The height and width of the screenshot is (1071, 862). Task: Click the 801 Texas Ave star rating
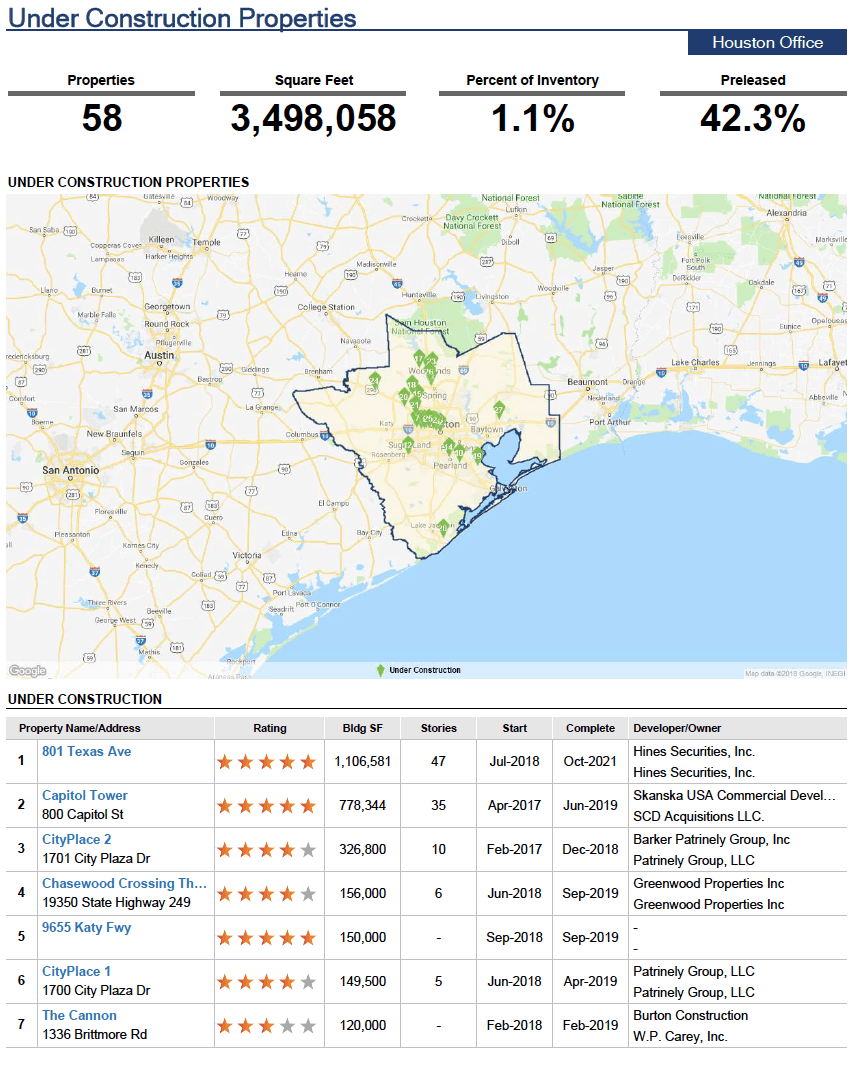[x=266, y=762]
